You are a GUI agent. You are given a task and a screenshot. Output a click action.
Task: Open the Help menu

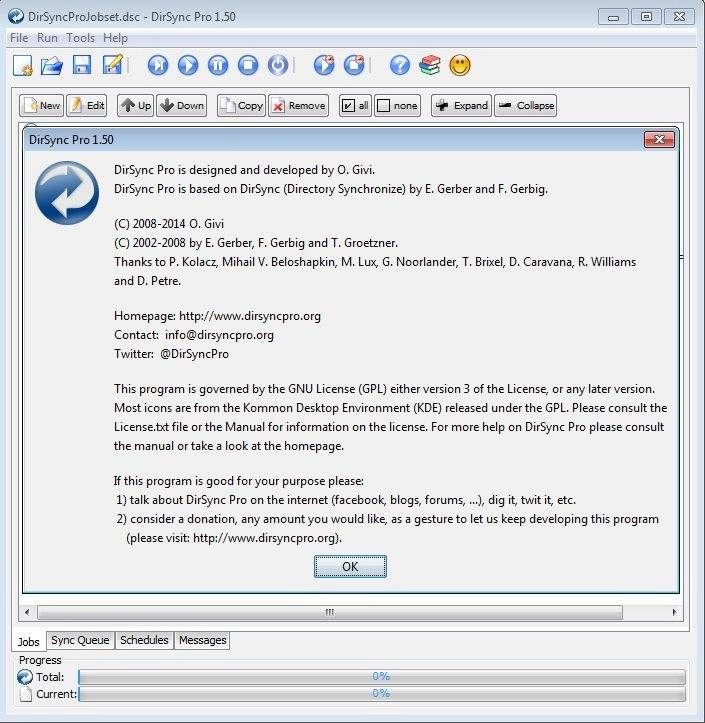pyautogui.click(x=115, y=38)
